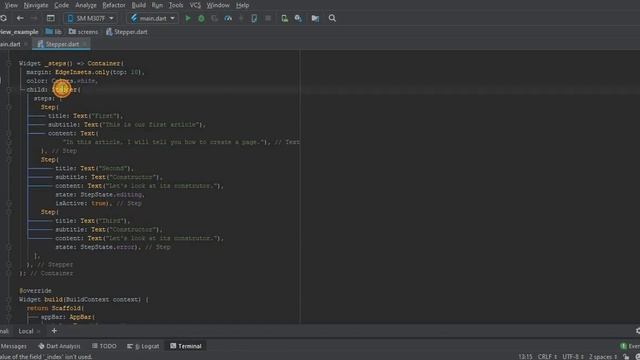Click the @override annotation

36,291
